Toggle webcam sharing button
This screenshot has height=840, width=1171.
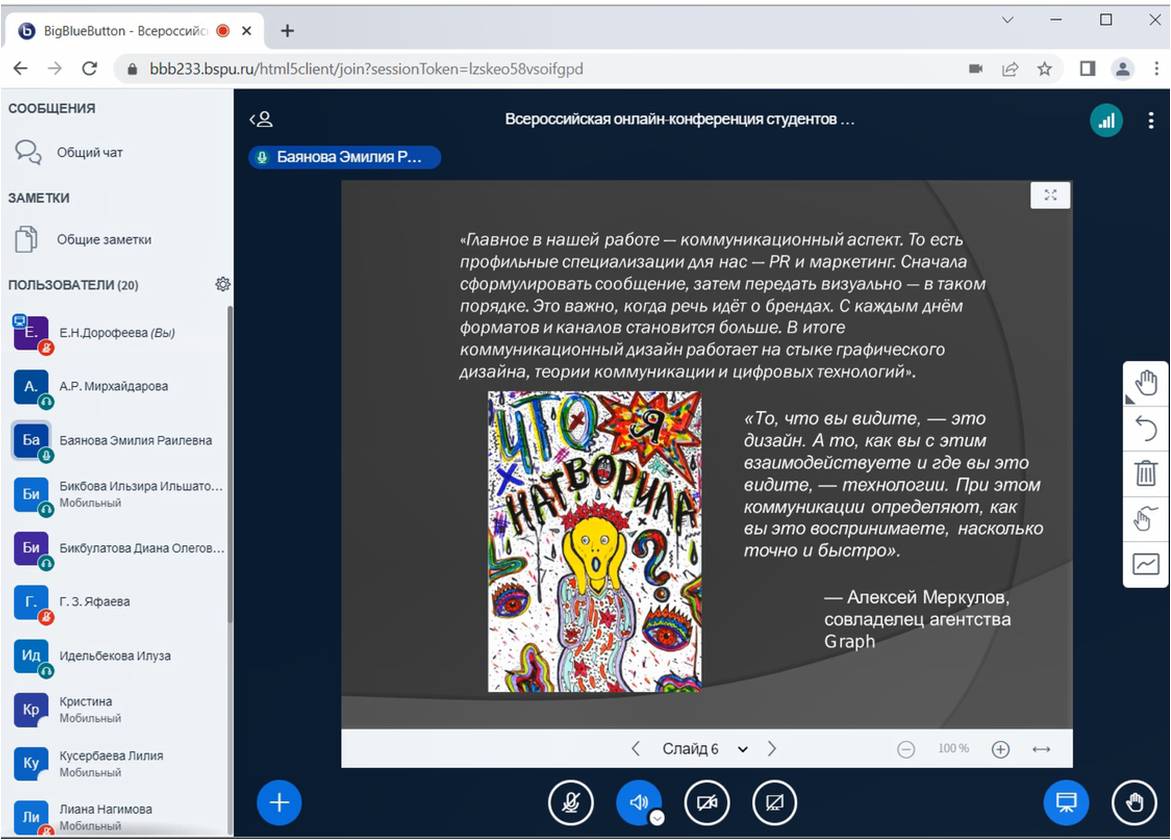click(707, 802)
